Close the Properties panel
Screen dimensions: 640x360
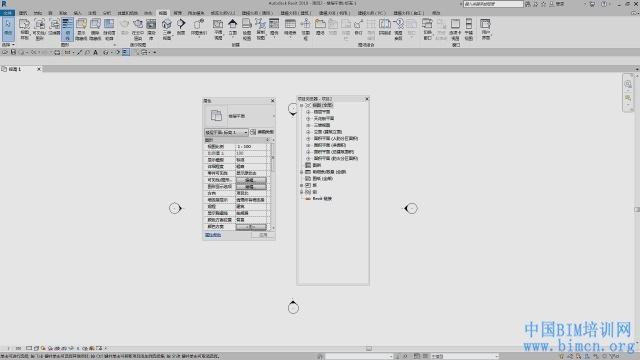(273, 101)
